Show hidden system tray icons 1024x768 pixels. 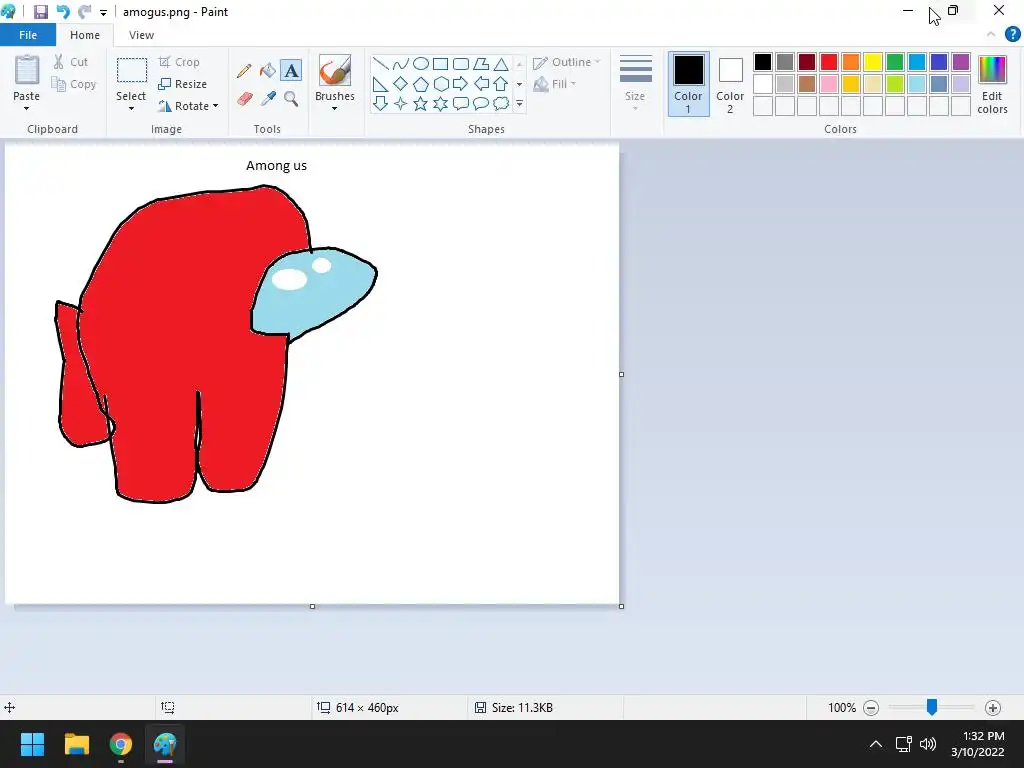[876, 744]
